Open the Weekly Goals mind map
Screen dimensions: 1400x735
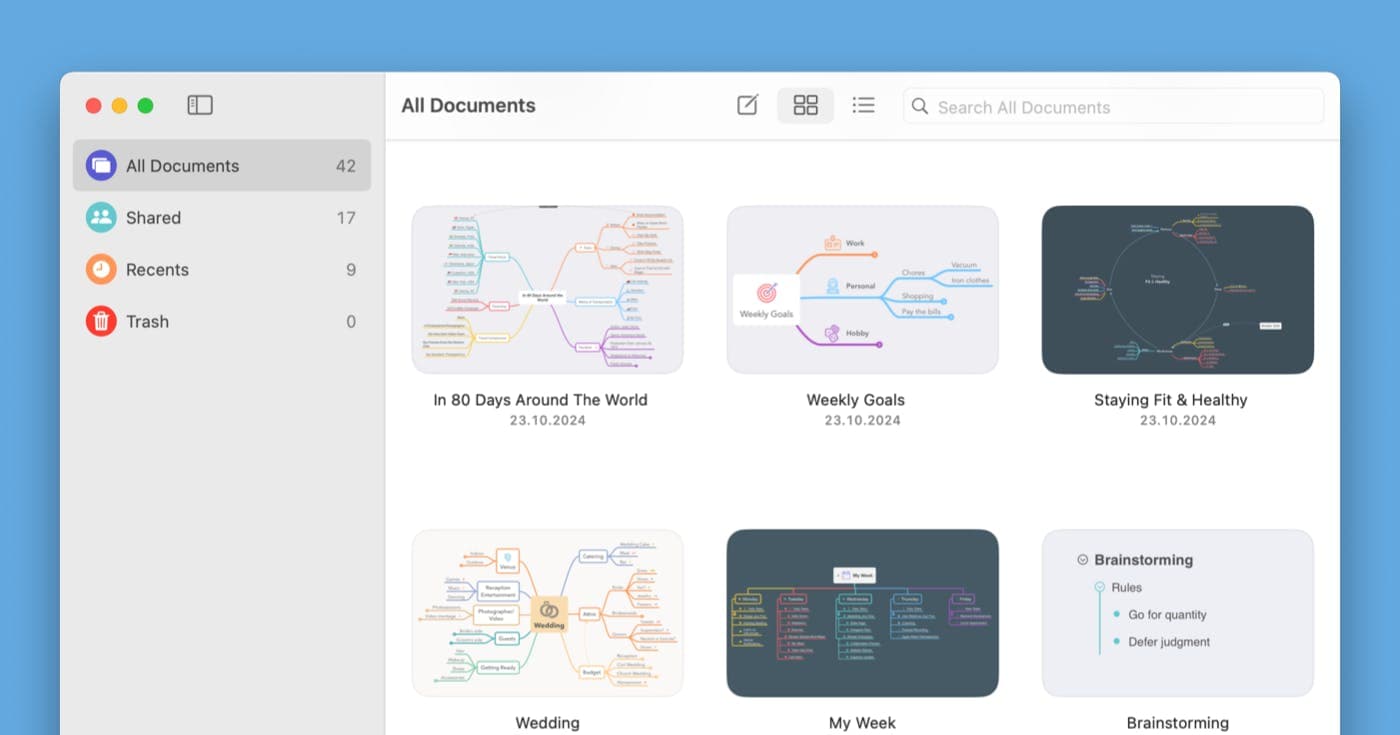point(862,289)
